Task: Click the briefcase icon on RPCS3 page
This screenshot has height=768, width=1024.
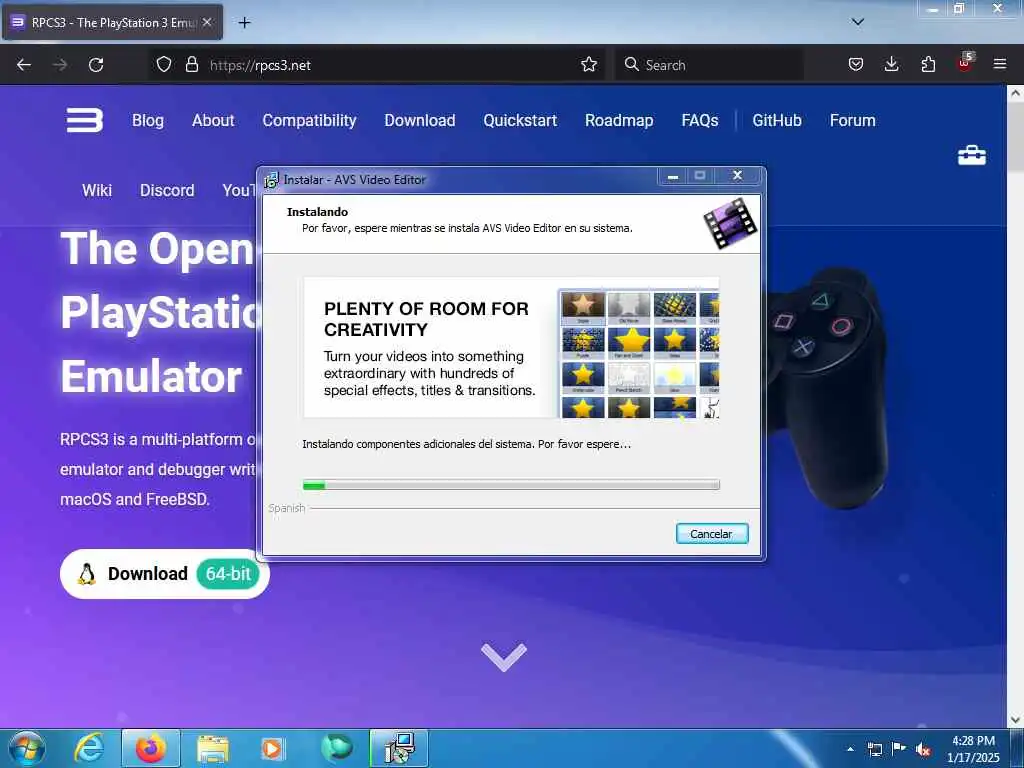Action: [972, 155]
